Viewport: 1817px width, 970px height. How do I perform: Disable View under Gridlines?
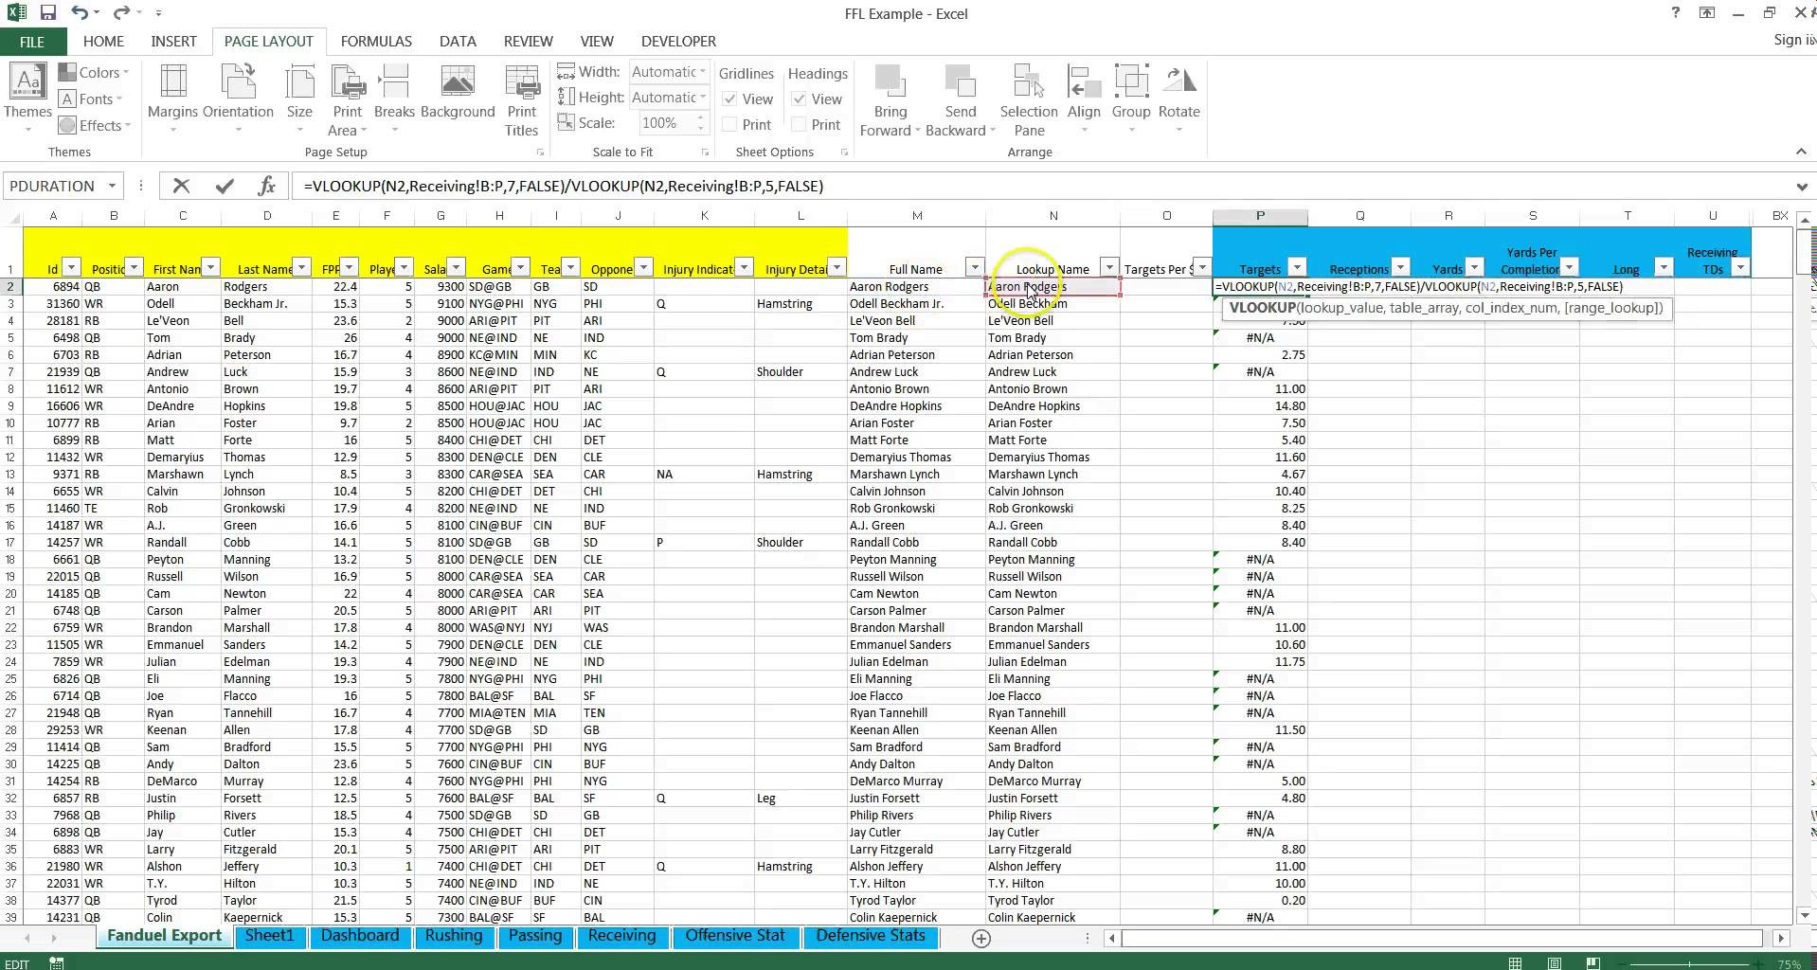point(729,98)
